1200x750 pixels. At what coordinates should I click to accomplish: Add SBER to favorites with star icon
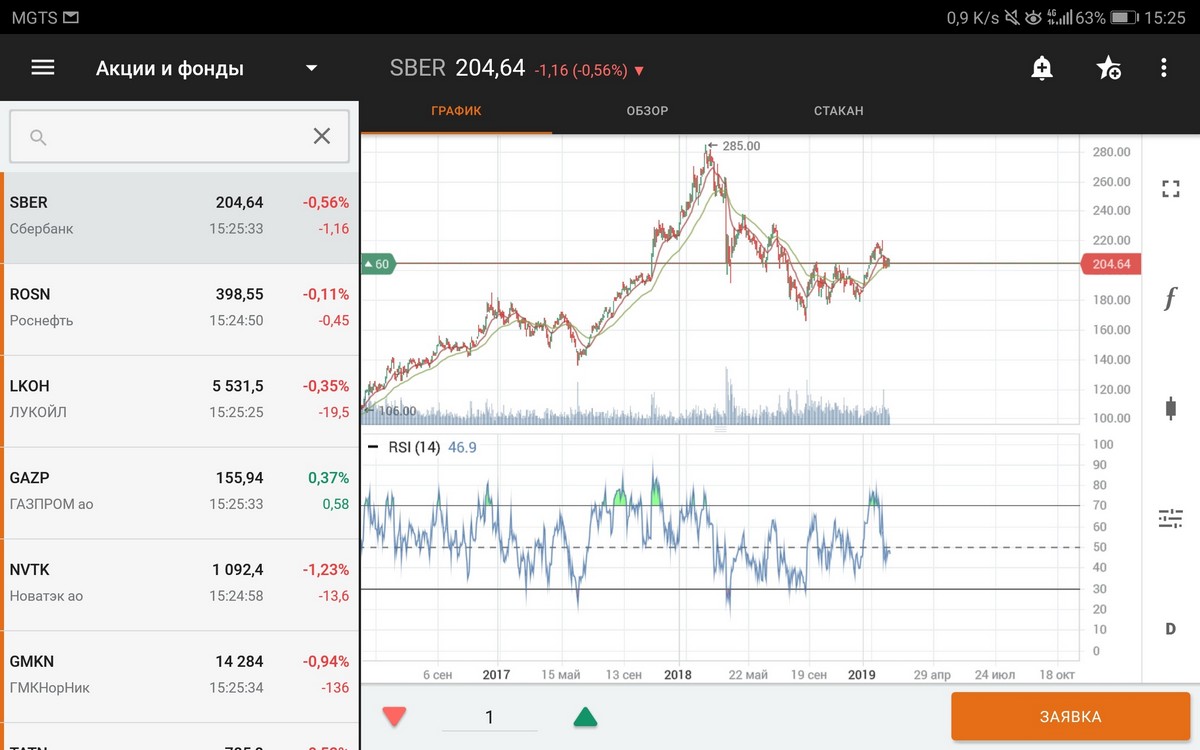point(1108,68)
